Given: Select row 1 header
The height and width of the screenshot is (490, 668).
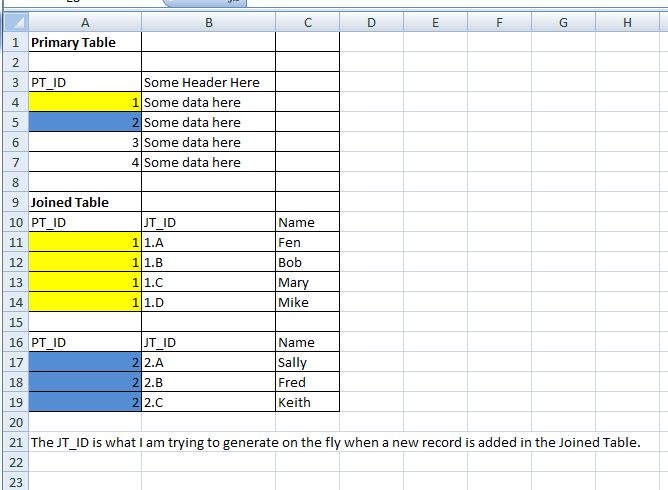Looking at the screenshot, I should click(x=14, y=42).
